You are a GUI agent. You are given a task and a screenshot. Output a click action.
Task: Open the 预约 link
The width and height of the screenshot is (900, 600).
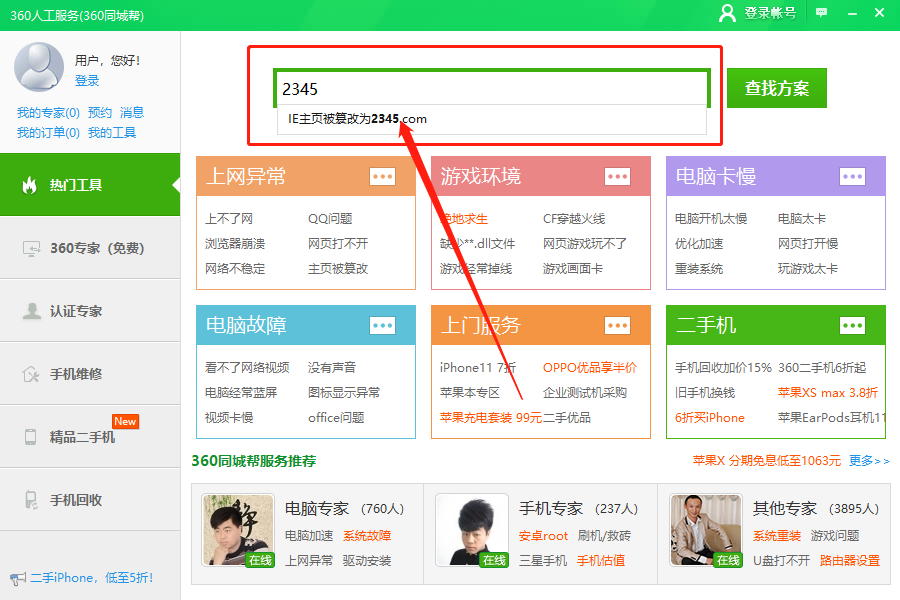tap(100, 113)
